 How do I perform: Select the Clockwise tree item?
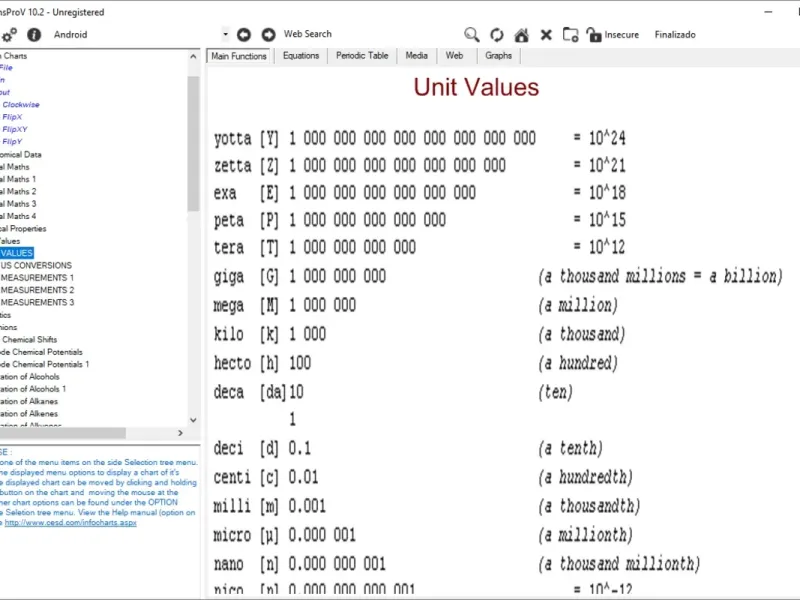21,105
